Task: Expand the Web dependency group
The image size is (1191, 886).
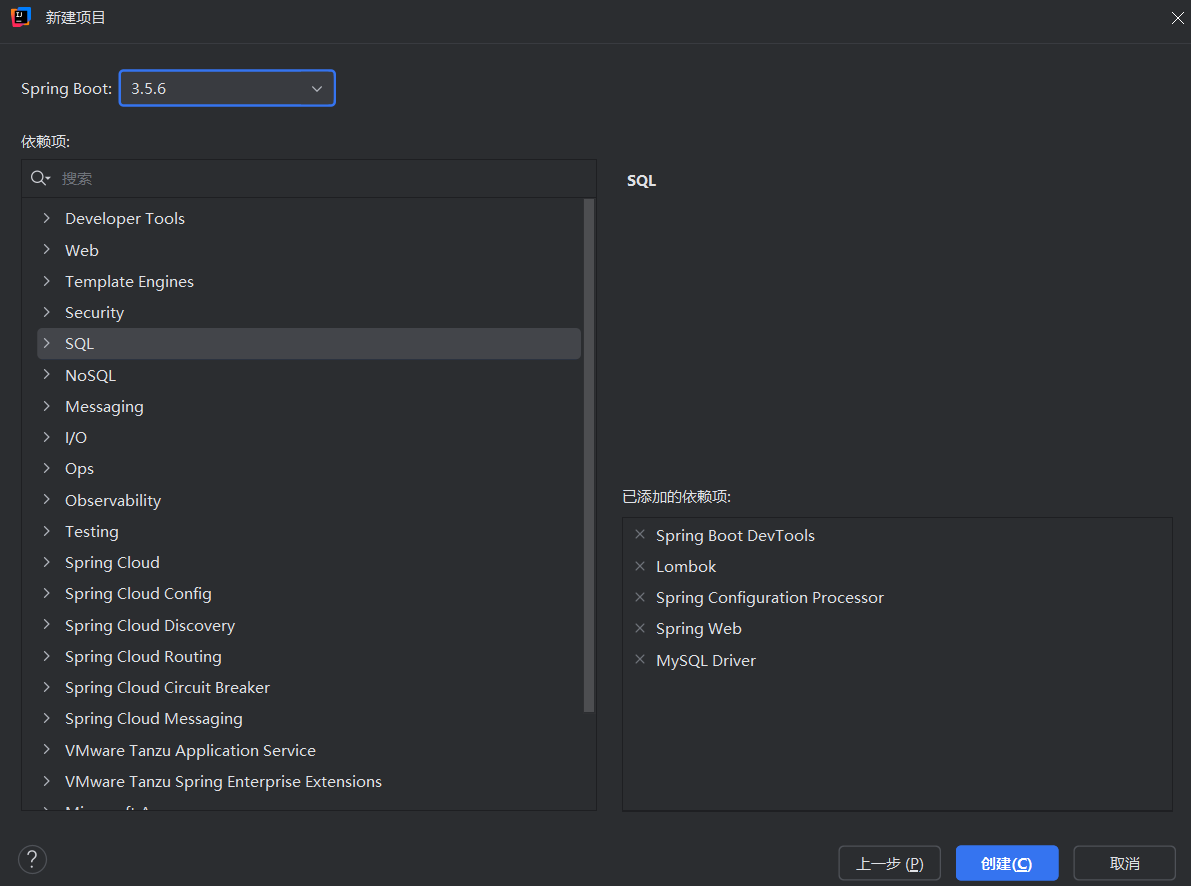Action: pos(46,250)
